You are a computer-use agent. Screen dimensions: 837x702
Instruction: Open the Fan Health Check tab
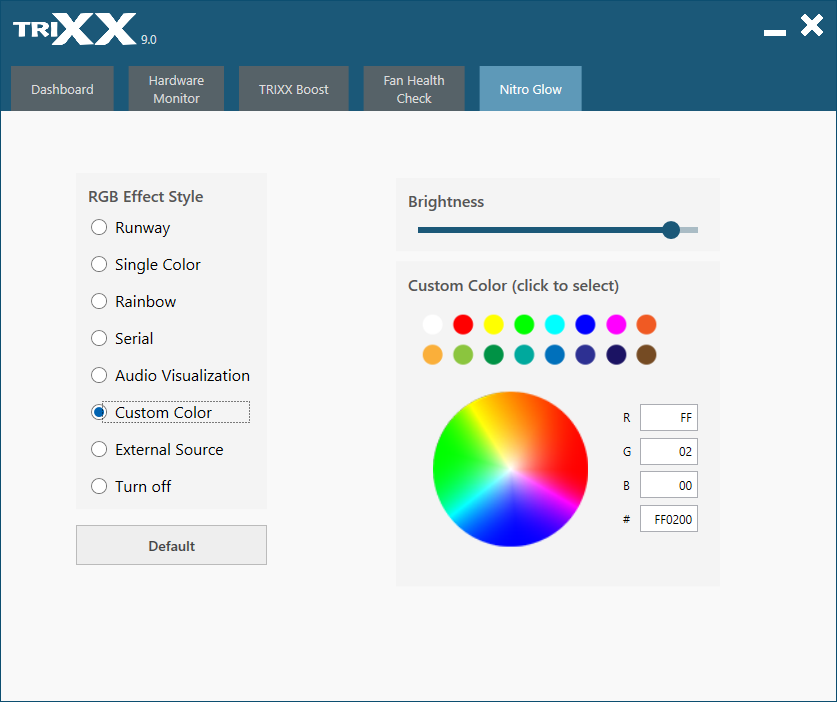414,89
